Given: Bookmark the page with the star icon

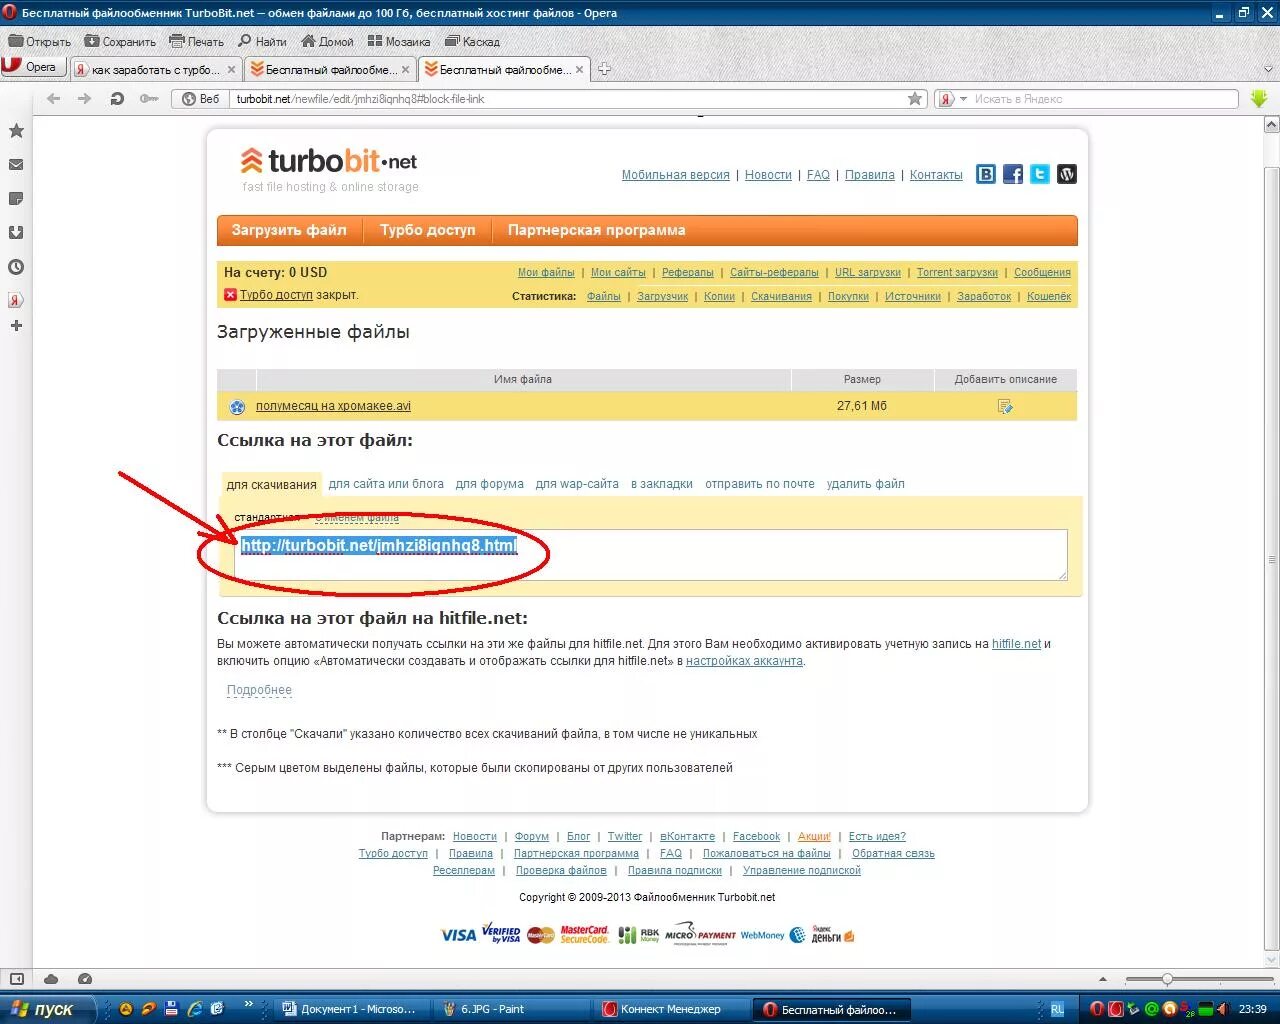Looking at the screenshot, I should pos(915,99).
